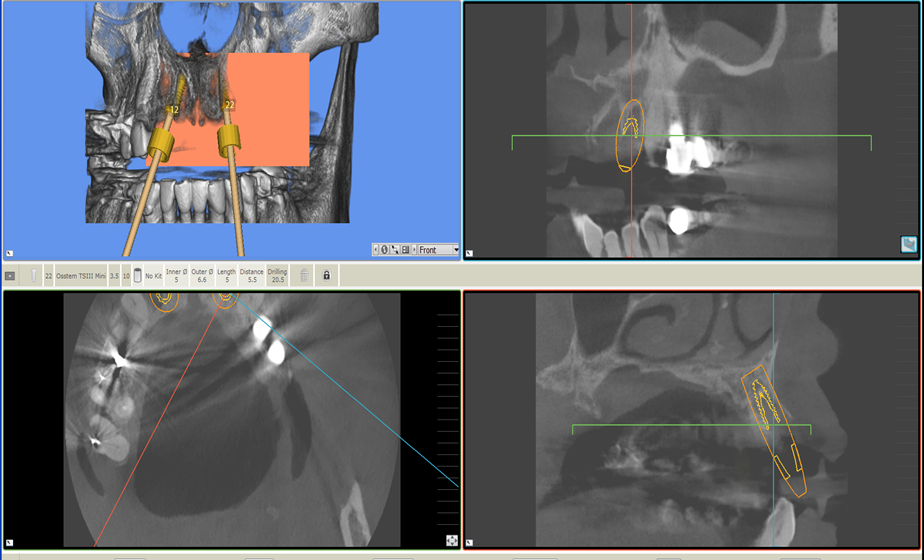This screenshot has height=560, width=924.
Task: Select implant label 12 in 3D view
Action: click(x=174, y=110)
